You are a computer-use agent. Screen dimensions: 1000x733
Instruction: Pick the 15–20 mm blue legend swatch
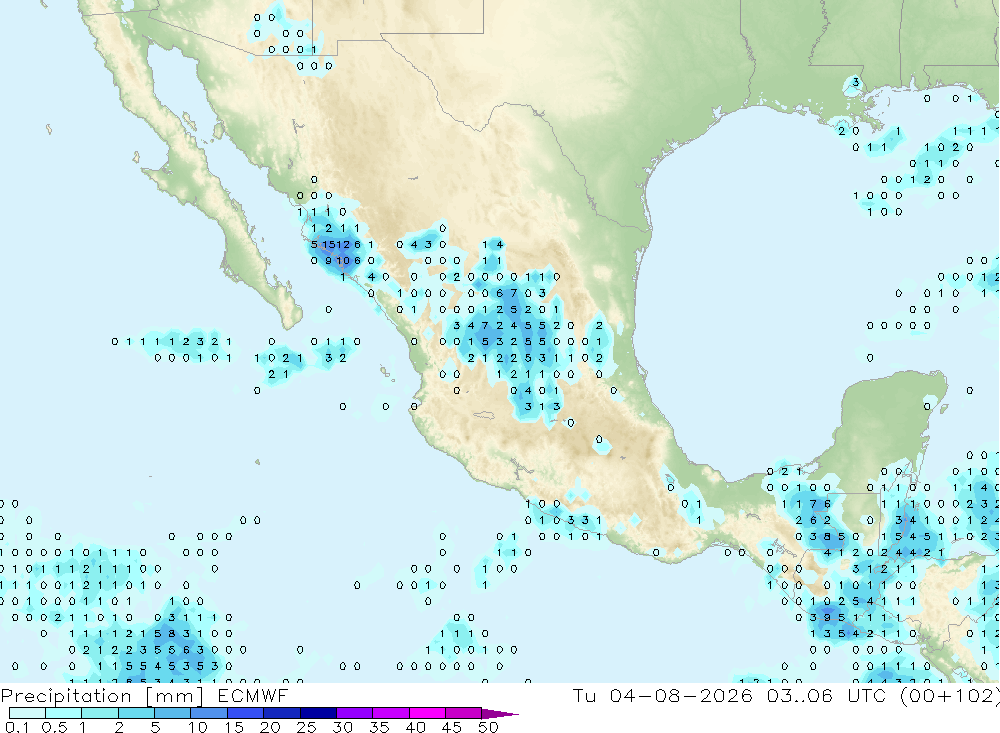(x=246, y=713)
